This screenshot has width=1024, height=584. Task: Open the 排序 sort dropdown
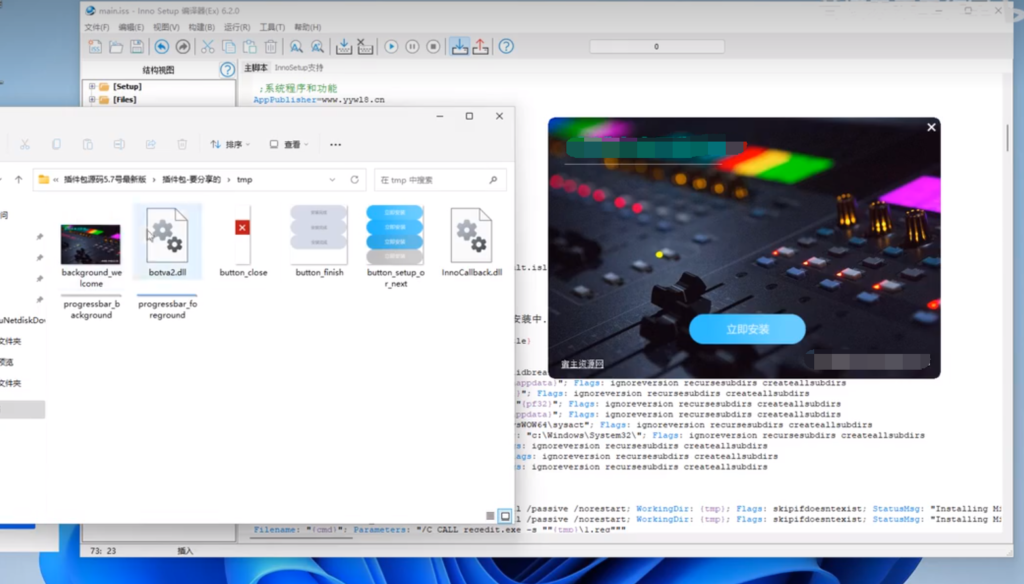[230, 145]
